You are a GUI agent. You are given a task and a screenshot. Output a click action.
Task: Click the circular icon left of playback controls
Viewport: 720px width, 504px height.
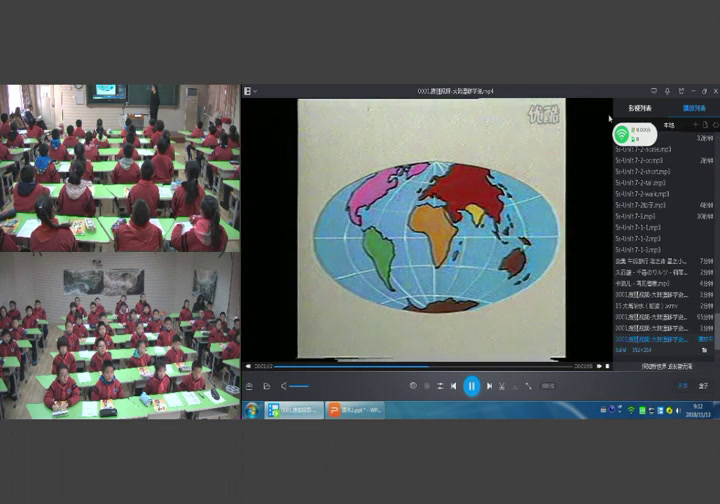(413, 386)
